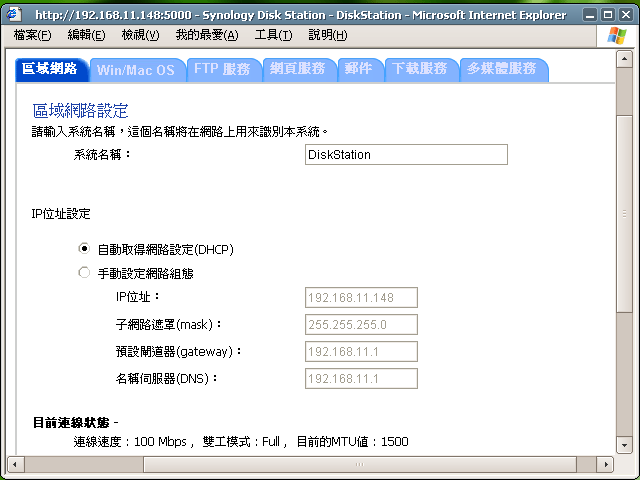Select 手動設定網路組態 radio button
Screen dimensions: 640x480
(x=84, y=273)
